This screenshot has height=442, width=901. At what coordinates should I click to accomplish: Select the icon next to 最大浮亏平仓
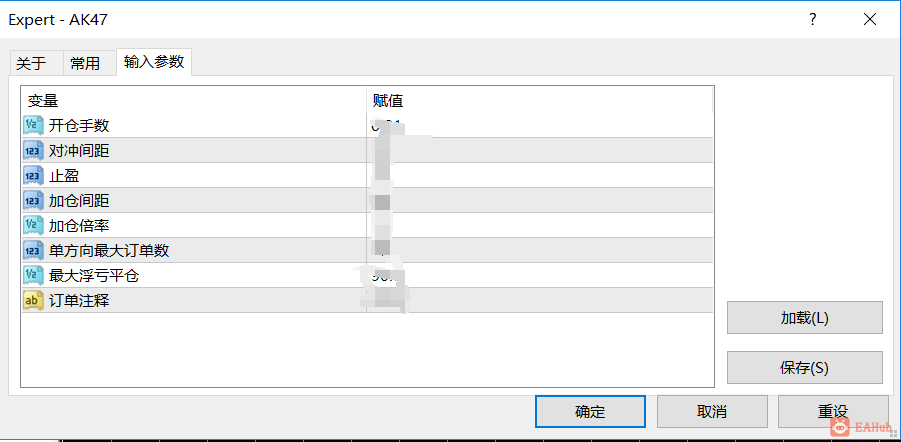pyautogui.click(x=33, y=275)
